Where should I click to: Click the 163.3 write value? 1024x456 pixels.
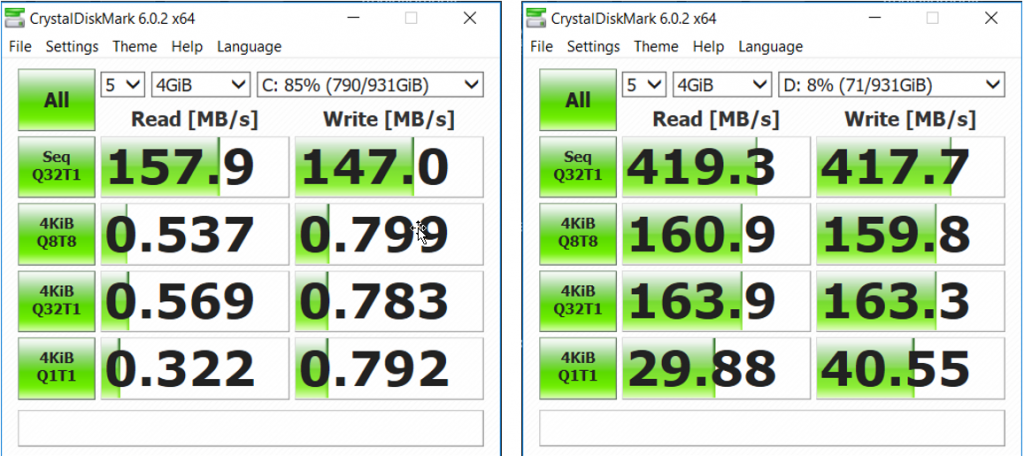[x=910, y=301]
